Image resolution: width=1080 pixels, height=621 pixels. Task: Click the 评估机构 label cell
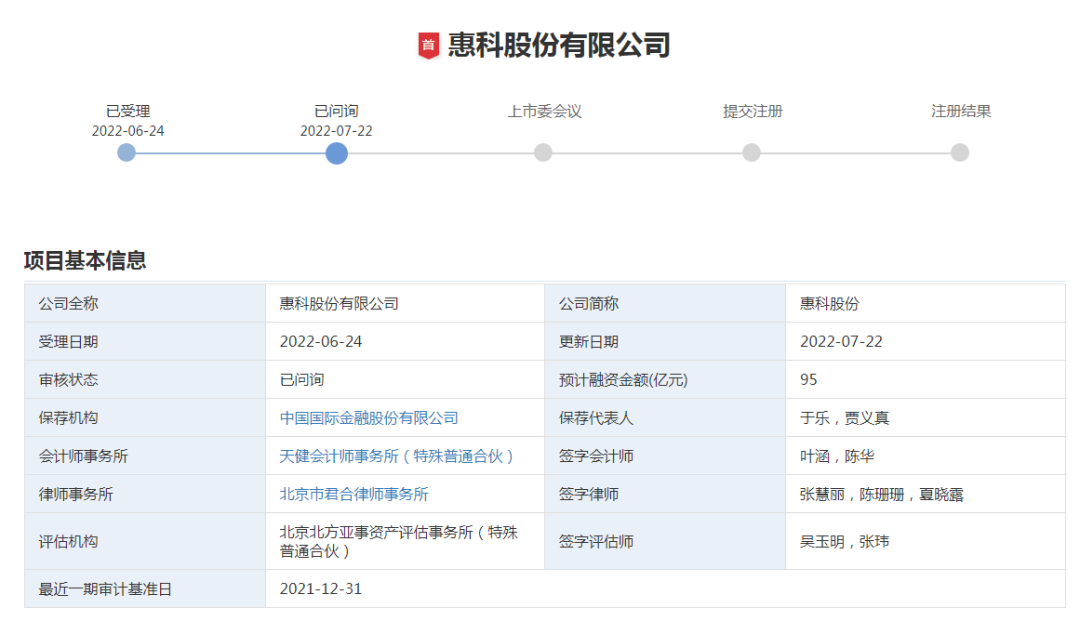click(x=145, y=541)
